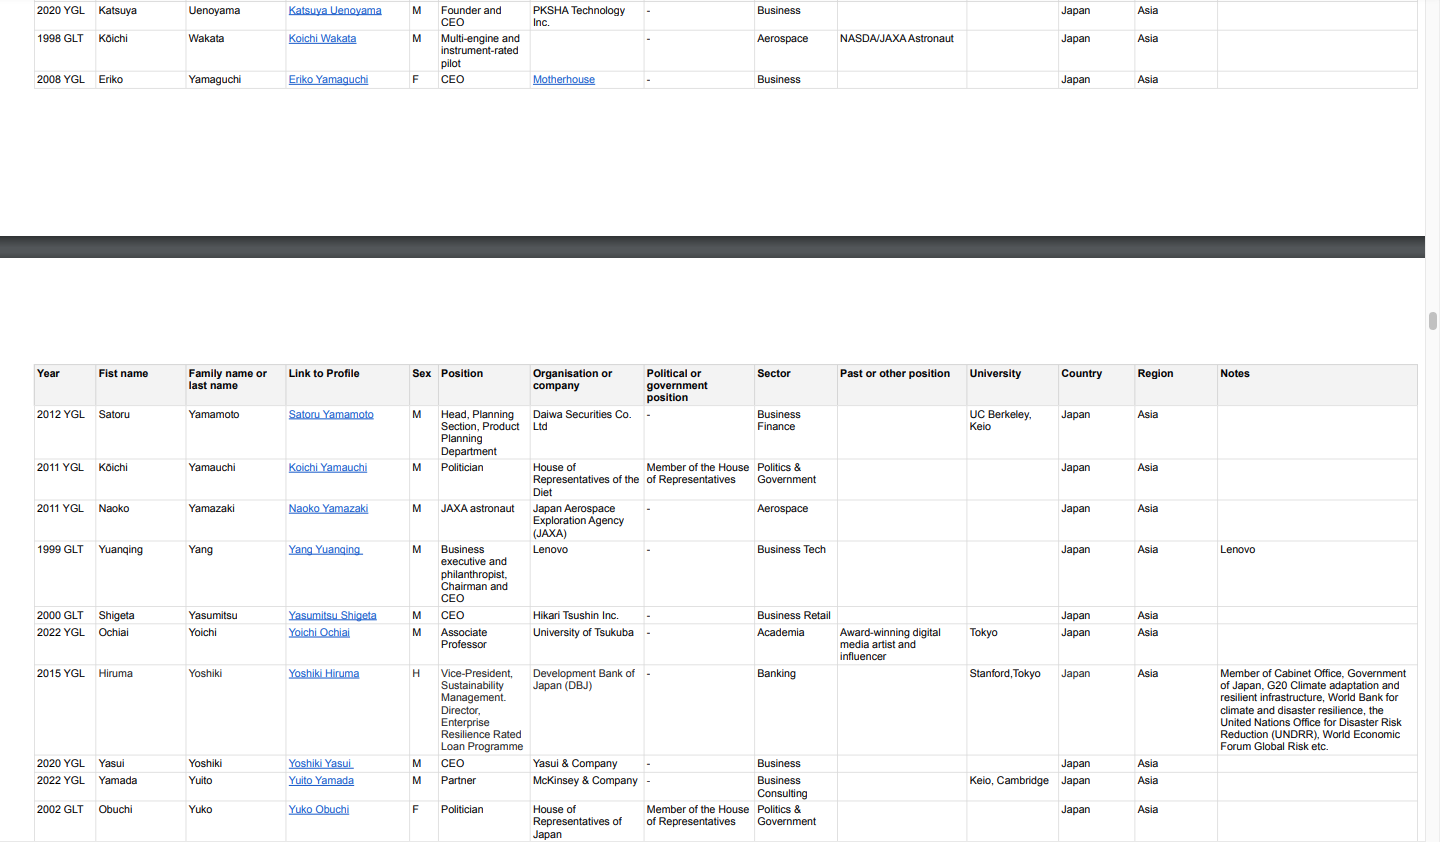Click the 'Business Consulting' sector cell

[x=796, y=787]
